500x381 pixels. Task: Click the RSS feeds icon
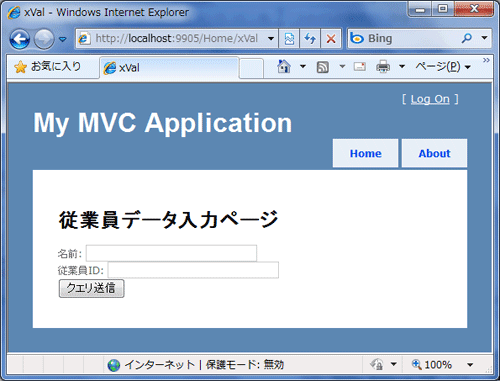tap(322, 67)
